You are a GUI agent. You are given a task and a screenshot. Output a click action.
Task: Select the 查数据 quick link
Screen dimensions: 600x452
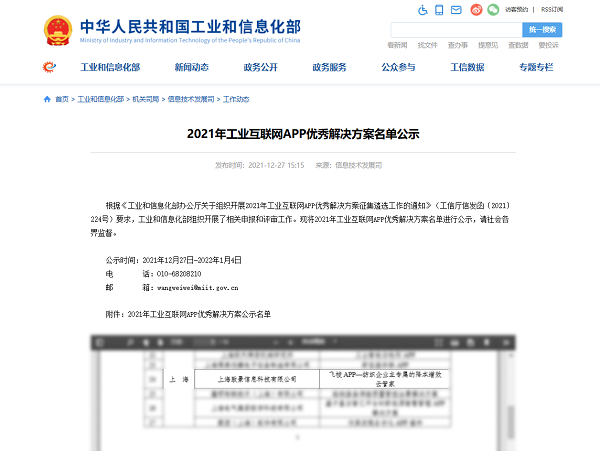point(518,45)
